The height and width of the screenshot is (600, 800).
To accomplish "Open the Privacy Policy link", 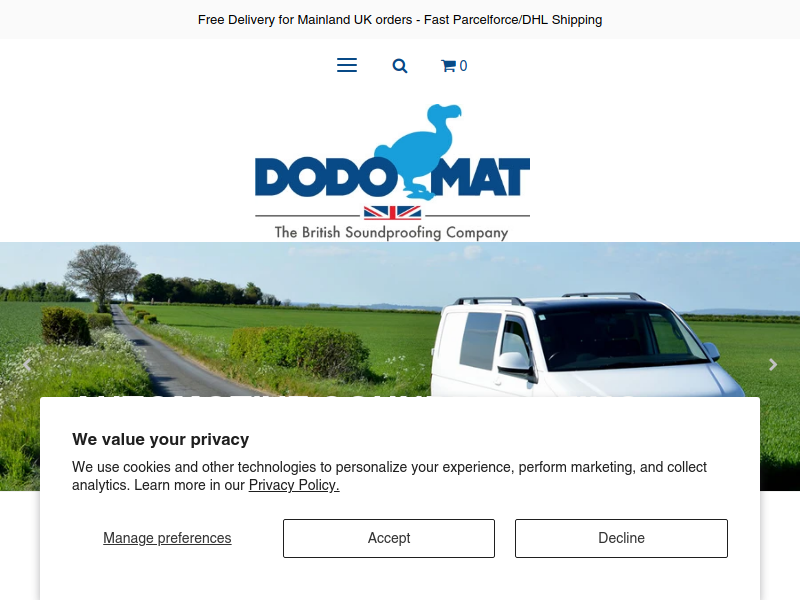I will point(294,485).
